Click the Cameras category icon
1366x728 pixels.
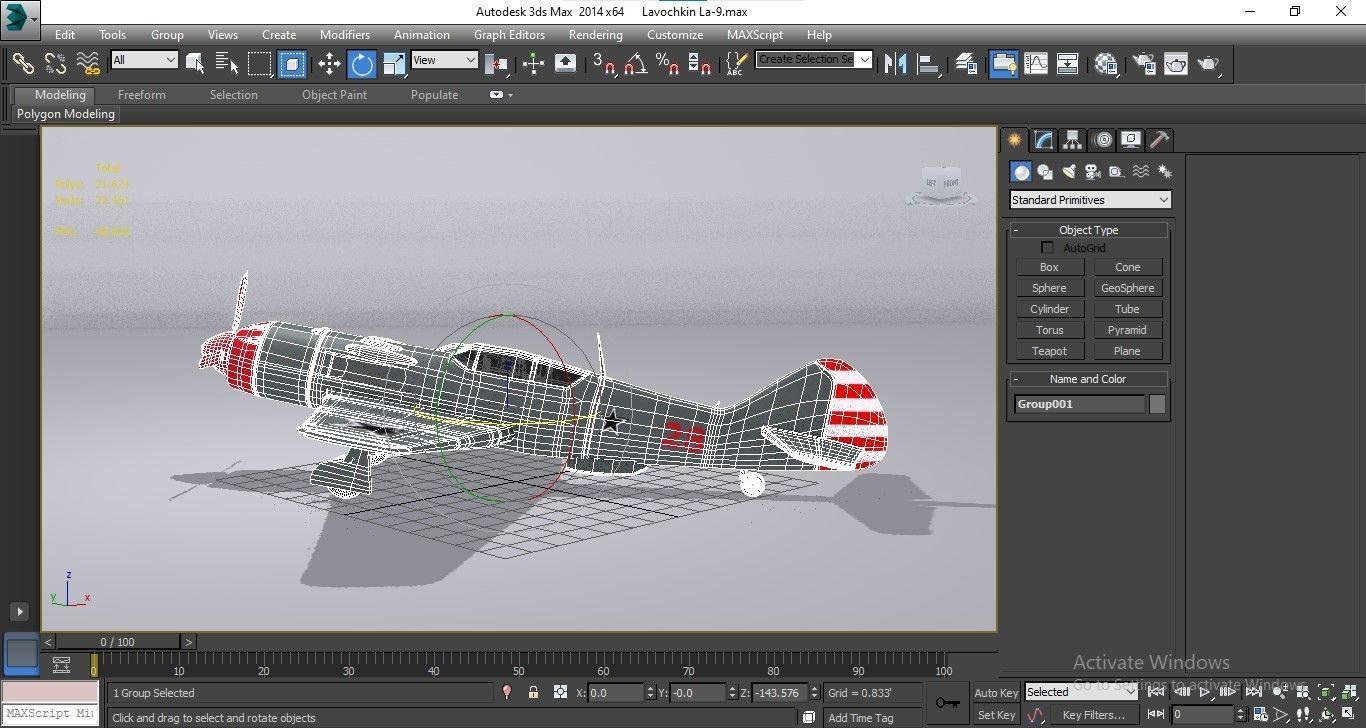pyautogui.click(x=1093, y=172)
